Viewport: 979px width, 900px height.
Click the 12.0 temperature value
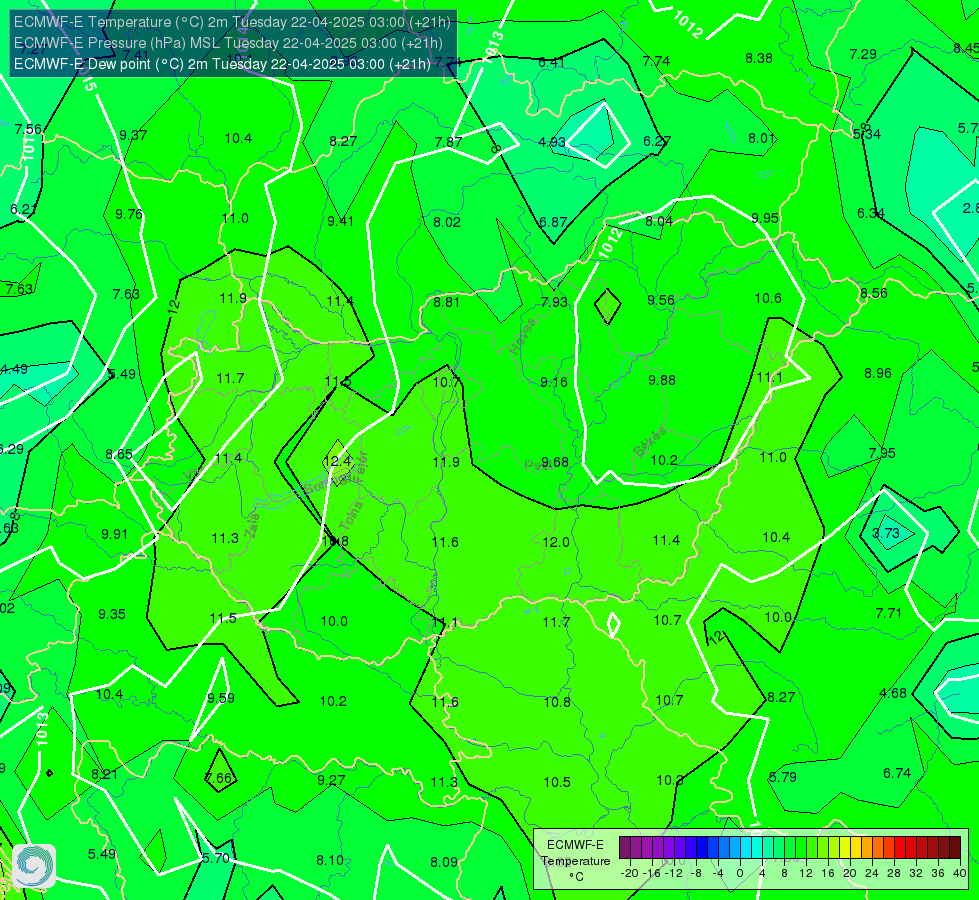coord(556,542)
